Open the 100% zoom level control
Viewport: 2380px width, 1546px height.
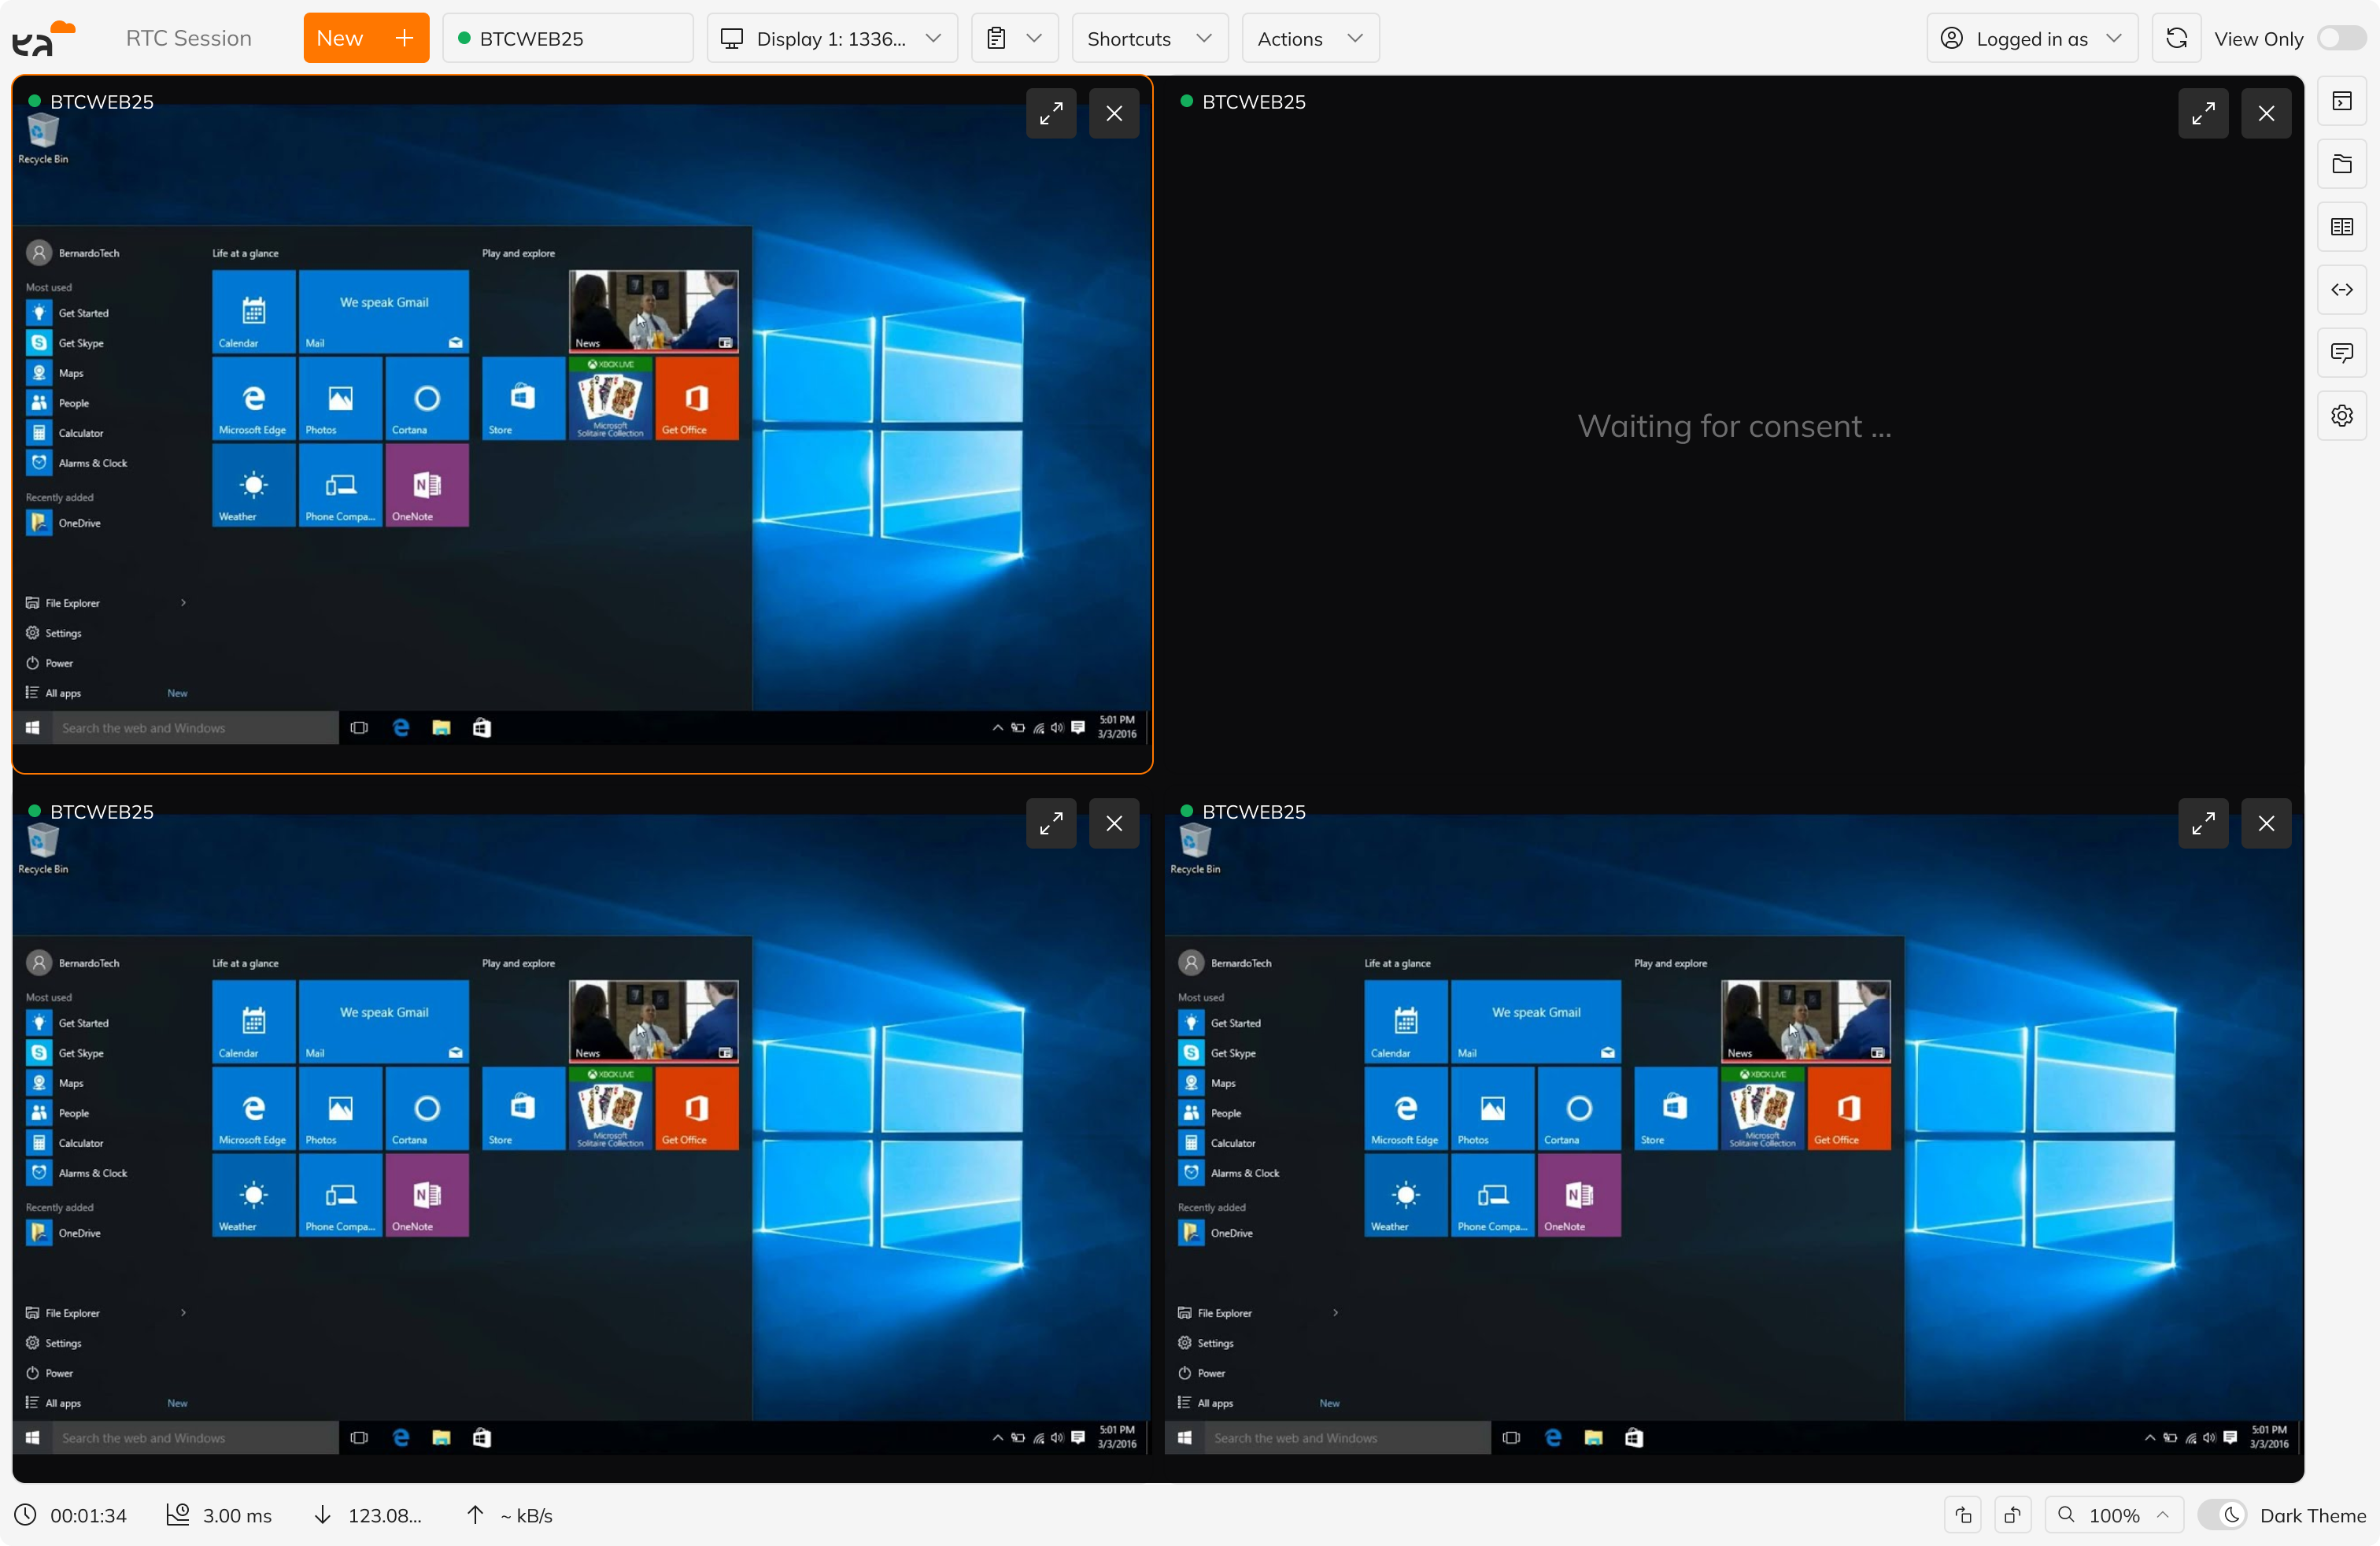[2115, 1515]
